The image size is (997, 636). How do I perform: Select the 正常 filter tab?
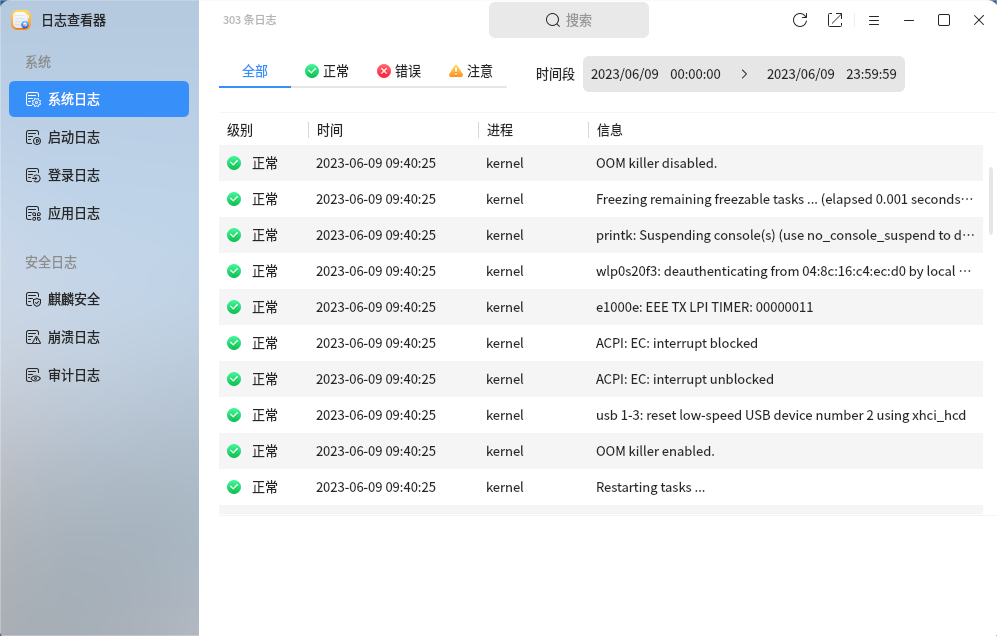327,71
